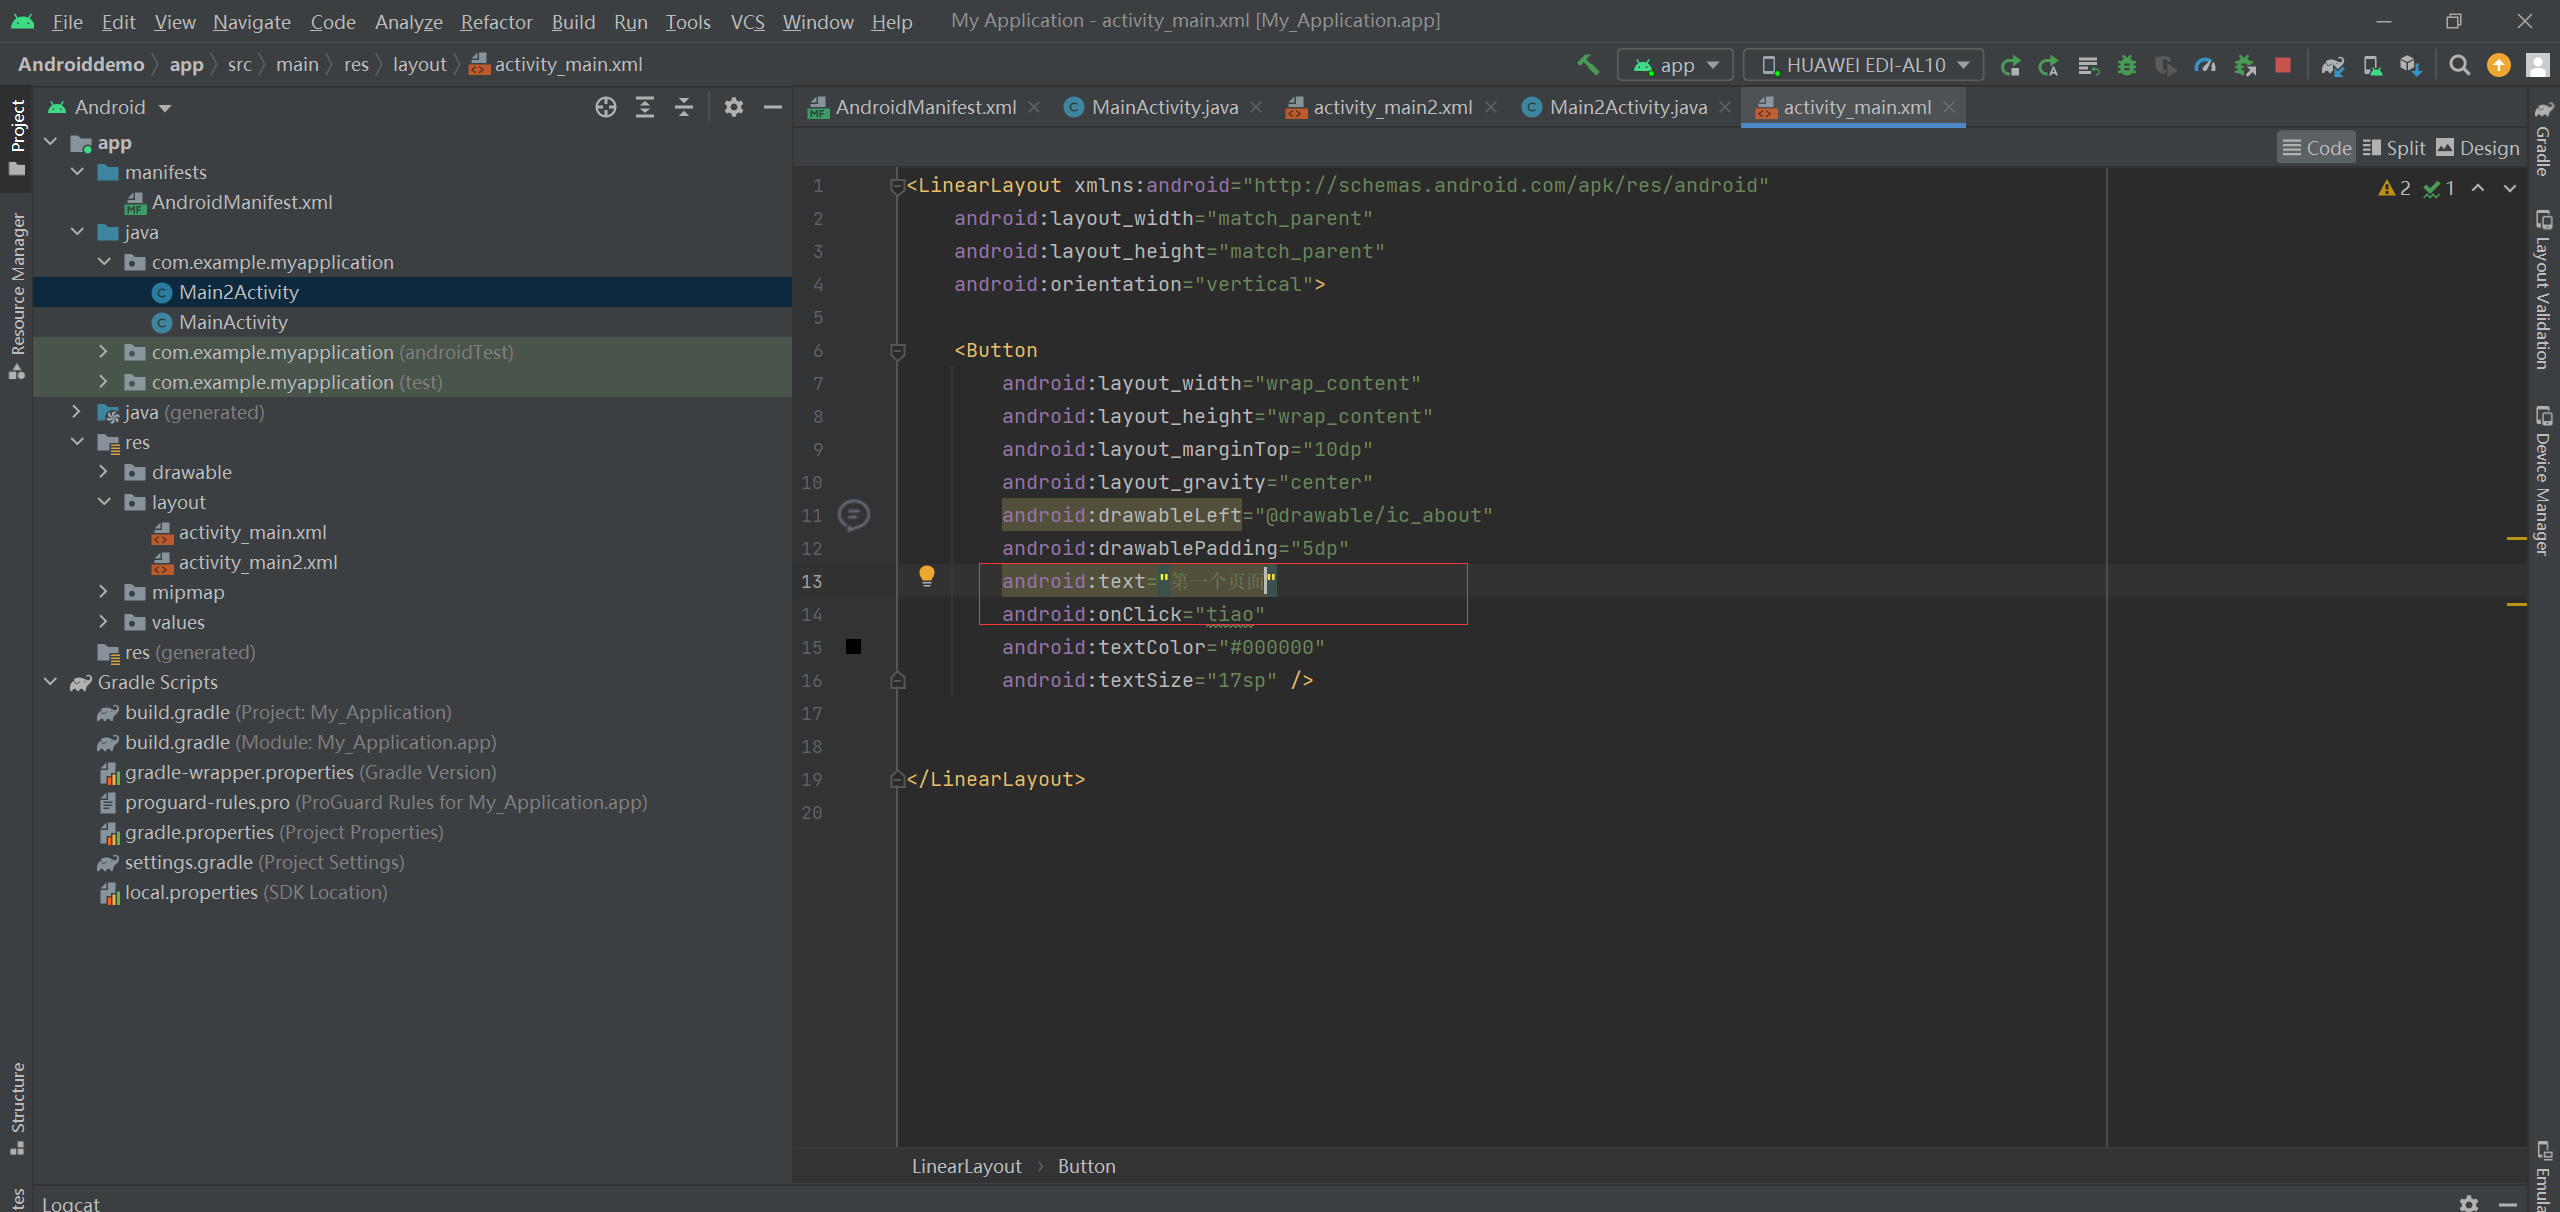The height and width of the screenshot is (1212, 2560).
Task: Open the HUAWEI EDI-AL10 device dropdown
Action: (1864, 65)
